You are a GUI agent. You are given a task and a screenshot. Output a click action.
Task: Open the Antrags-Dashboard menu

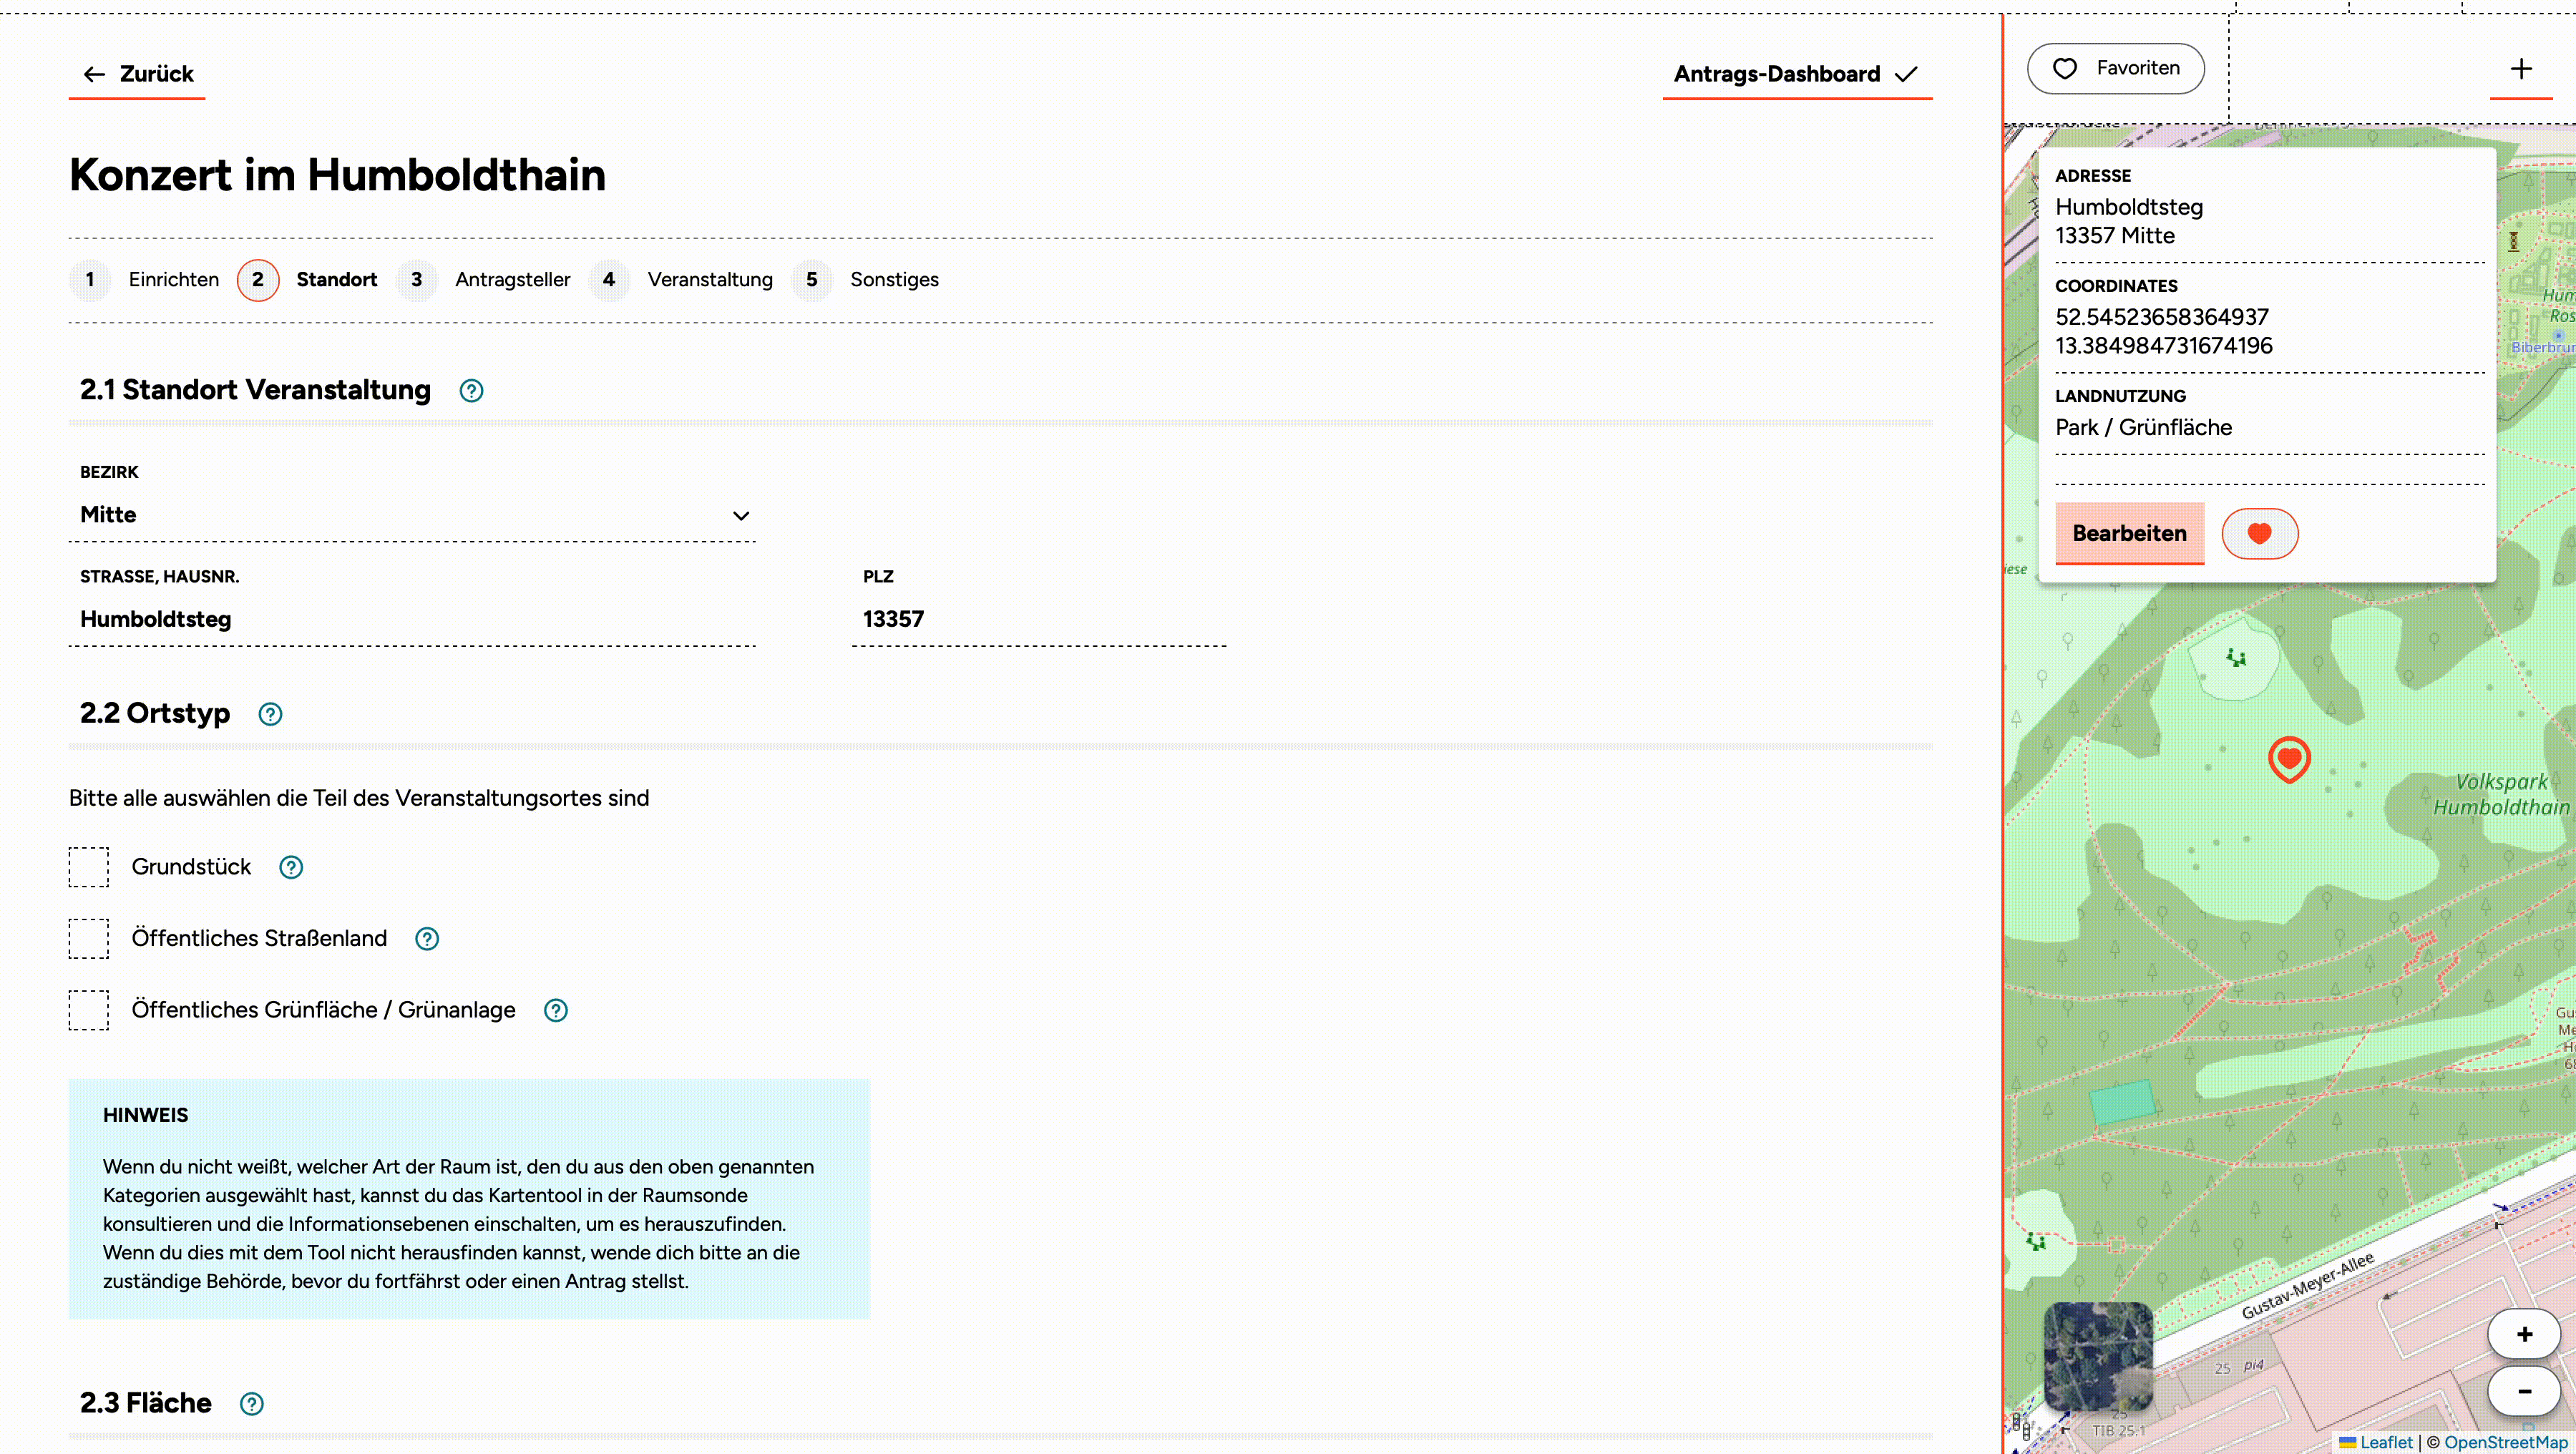pos(1796,74)
